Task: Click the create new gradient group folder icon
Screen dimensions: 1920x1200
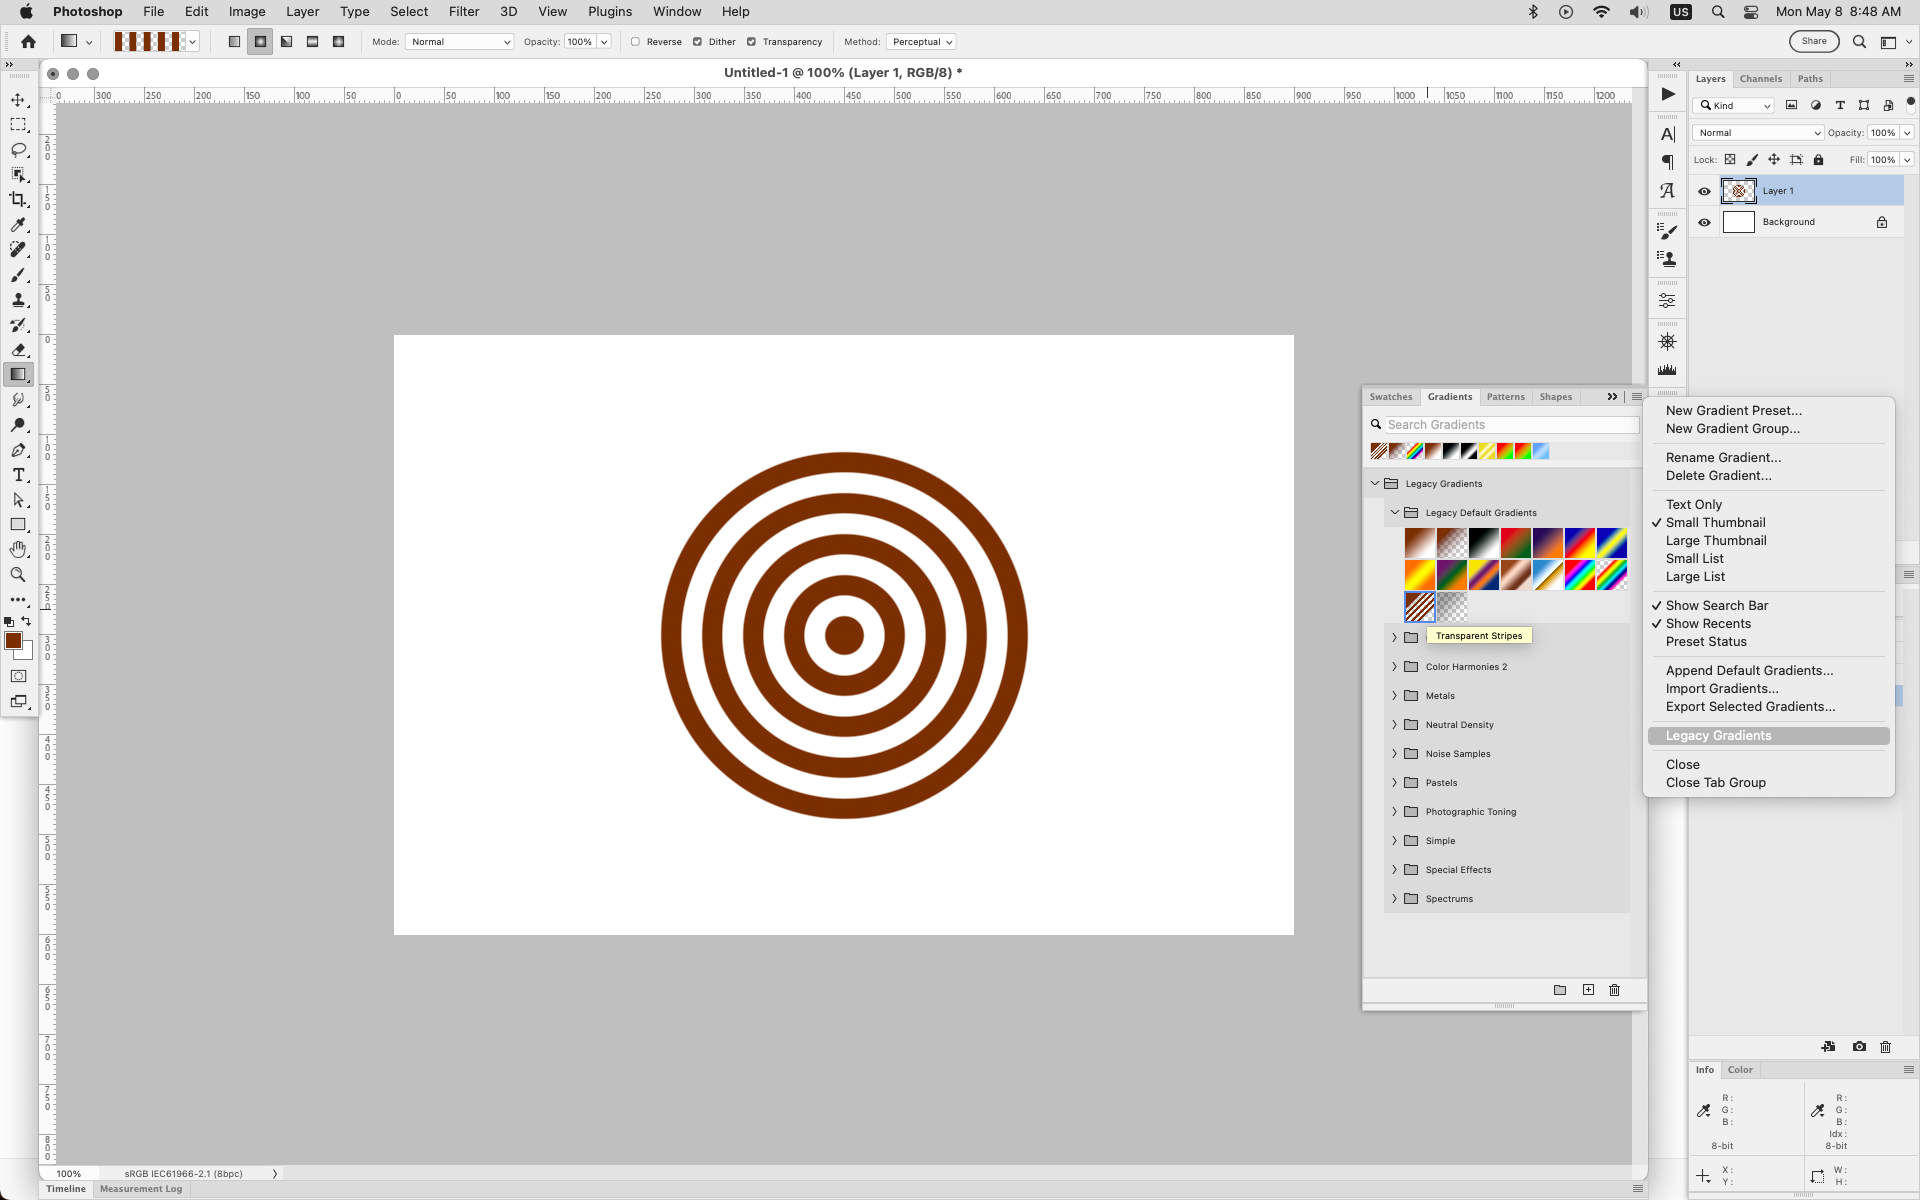Action: (1560, 990)
